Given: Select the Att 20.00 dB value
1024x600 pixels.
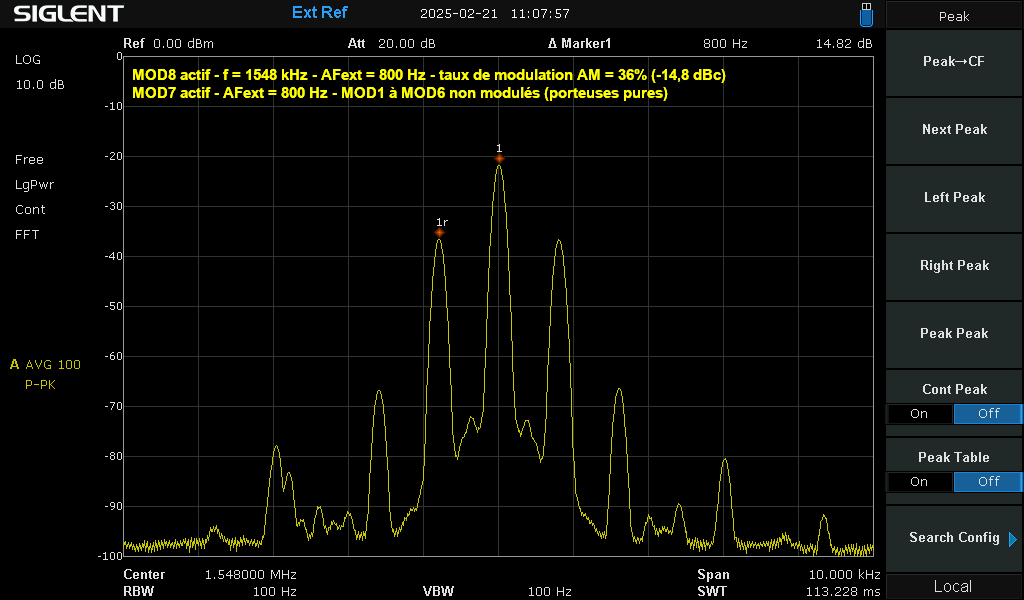Looking at the screenshot, I should (406, 44).
